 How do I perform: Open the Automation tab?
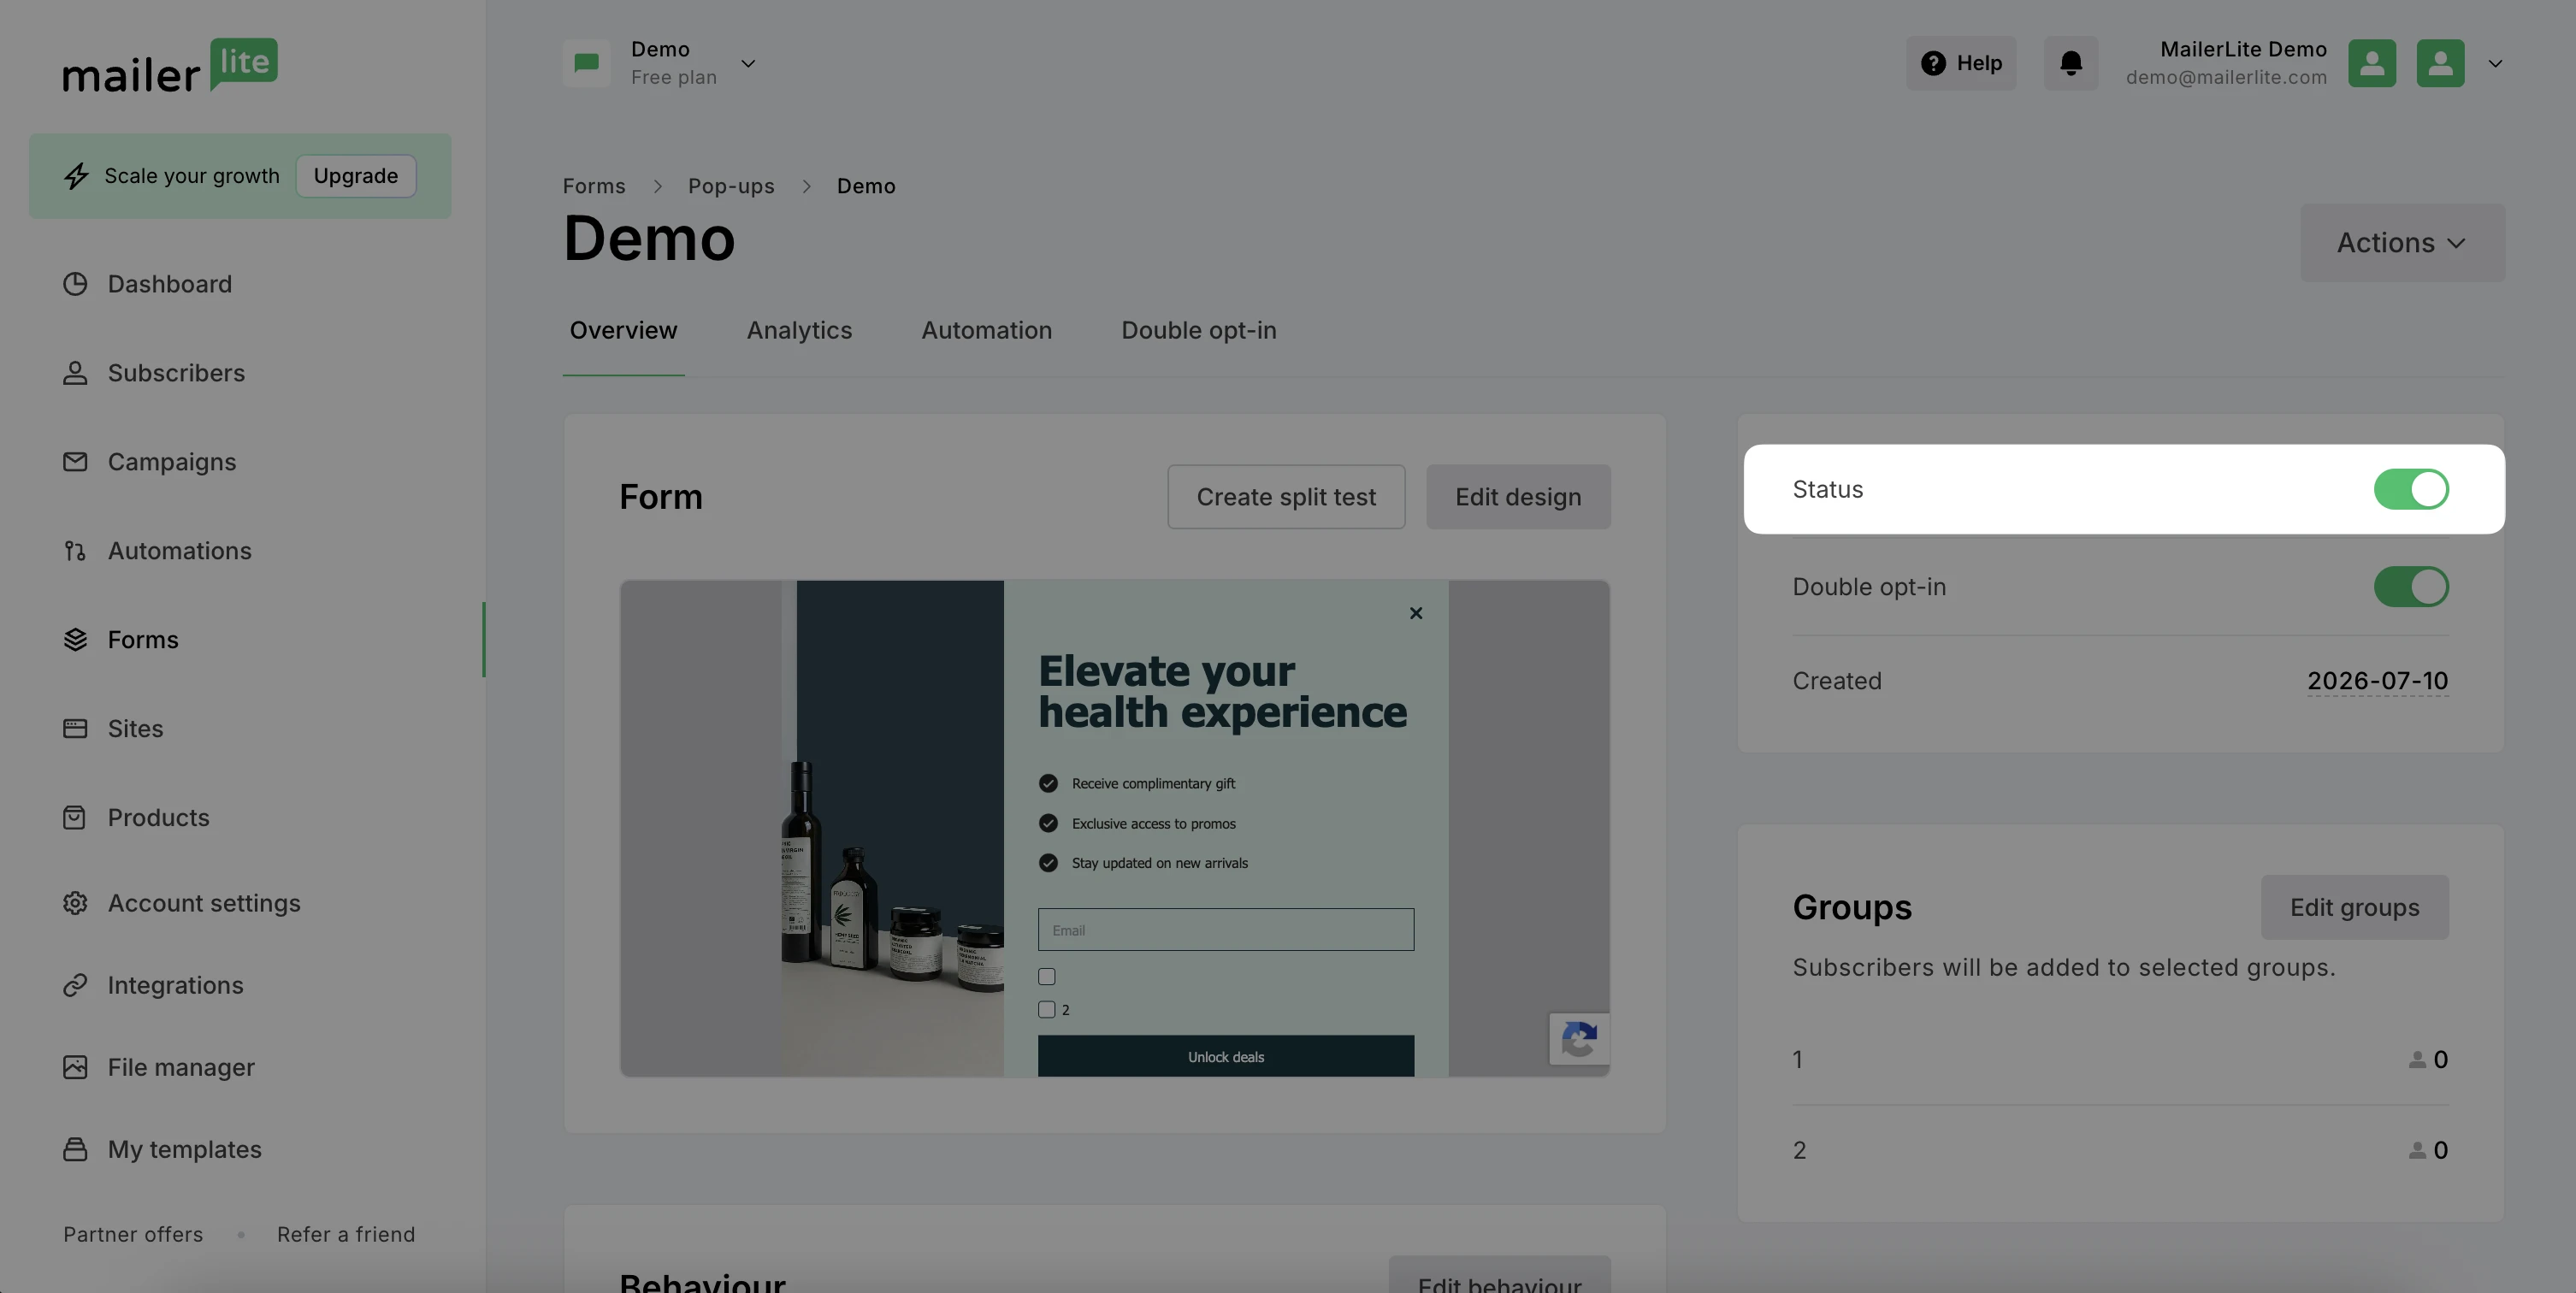pyautogui.click(x=986, y=331)
